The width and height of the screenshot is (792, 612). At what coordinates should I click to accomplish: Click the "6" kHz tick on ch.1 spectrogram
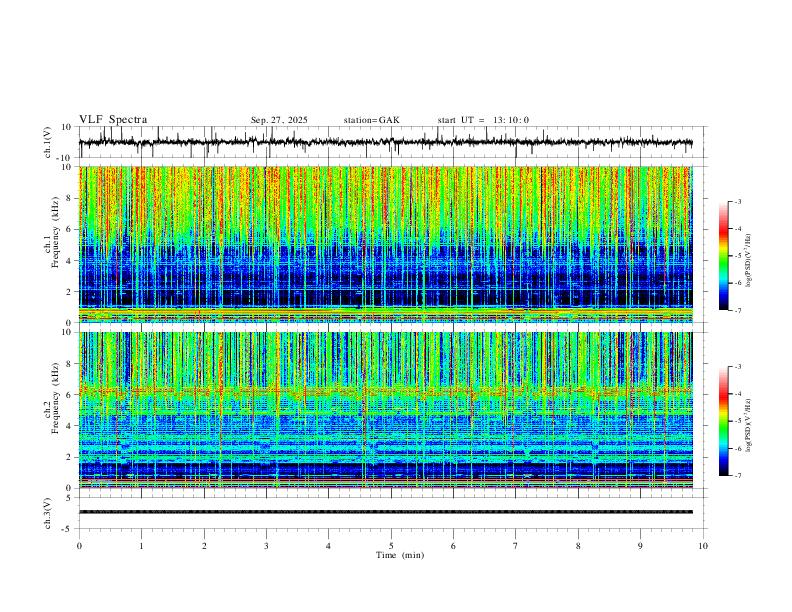pyautogui.click(x=71, y=229)
